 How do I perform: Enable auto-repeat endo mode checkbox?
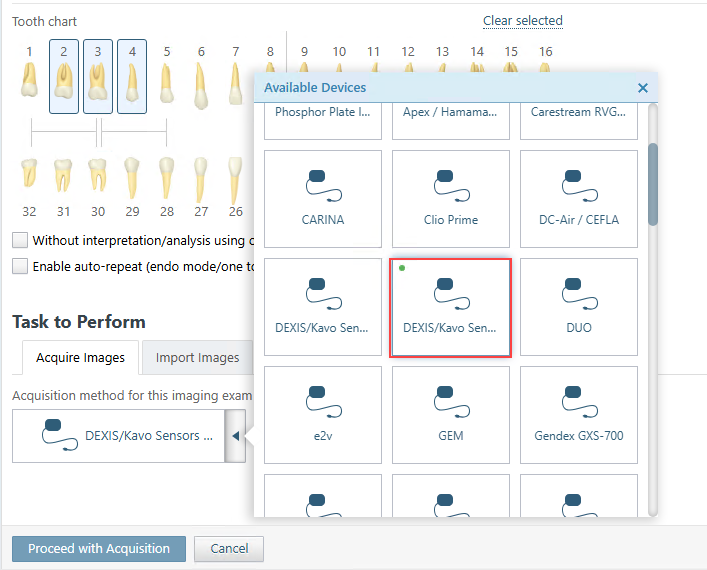pos(20,266)
